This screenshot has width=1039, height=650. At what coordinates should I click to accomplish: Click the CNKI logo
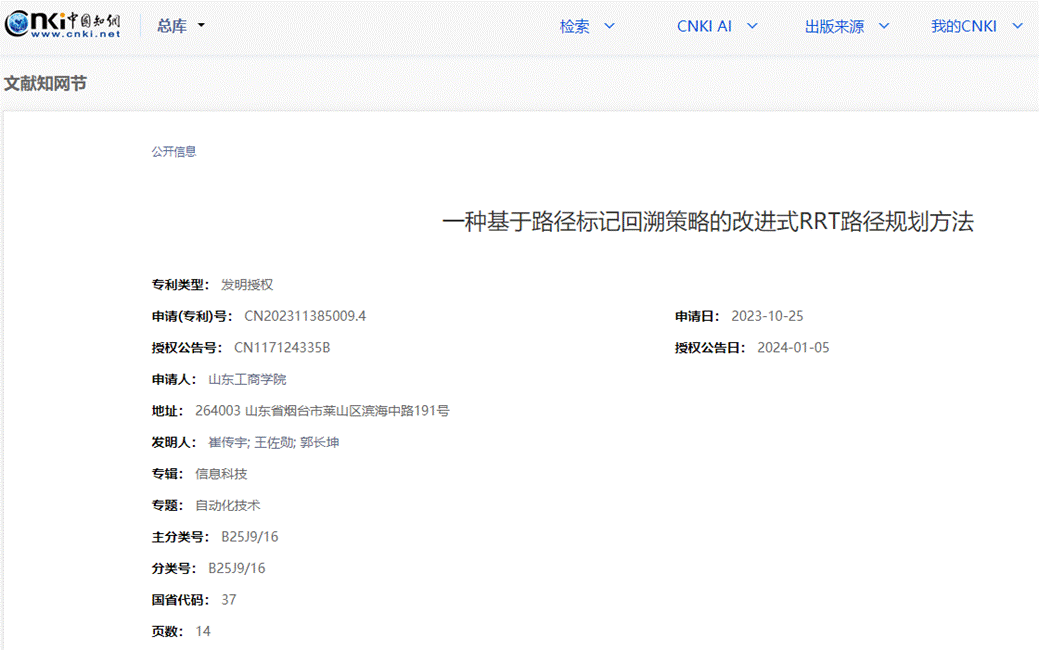pyautogui.click(x=62, y=24)
